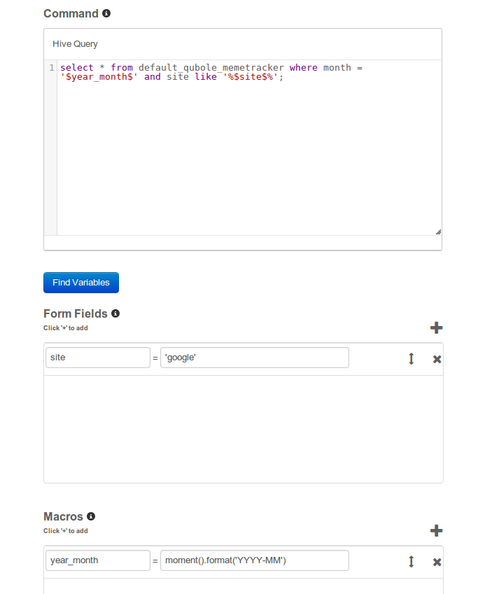Click reorder arrow for year_month macro row
Screen dimensions: 485x594
click(x=411, y=561)
